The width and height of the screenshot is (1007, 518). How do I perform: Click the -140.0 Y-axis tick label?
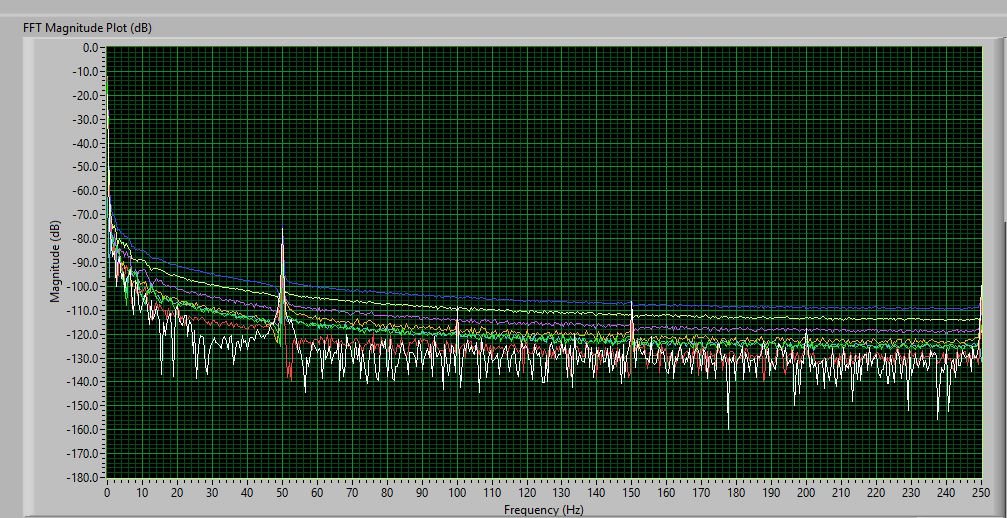click(x=84, y=381)
